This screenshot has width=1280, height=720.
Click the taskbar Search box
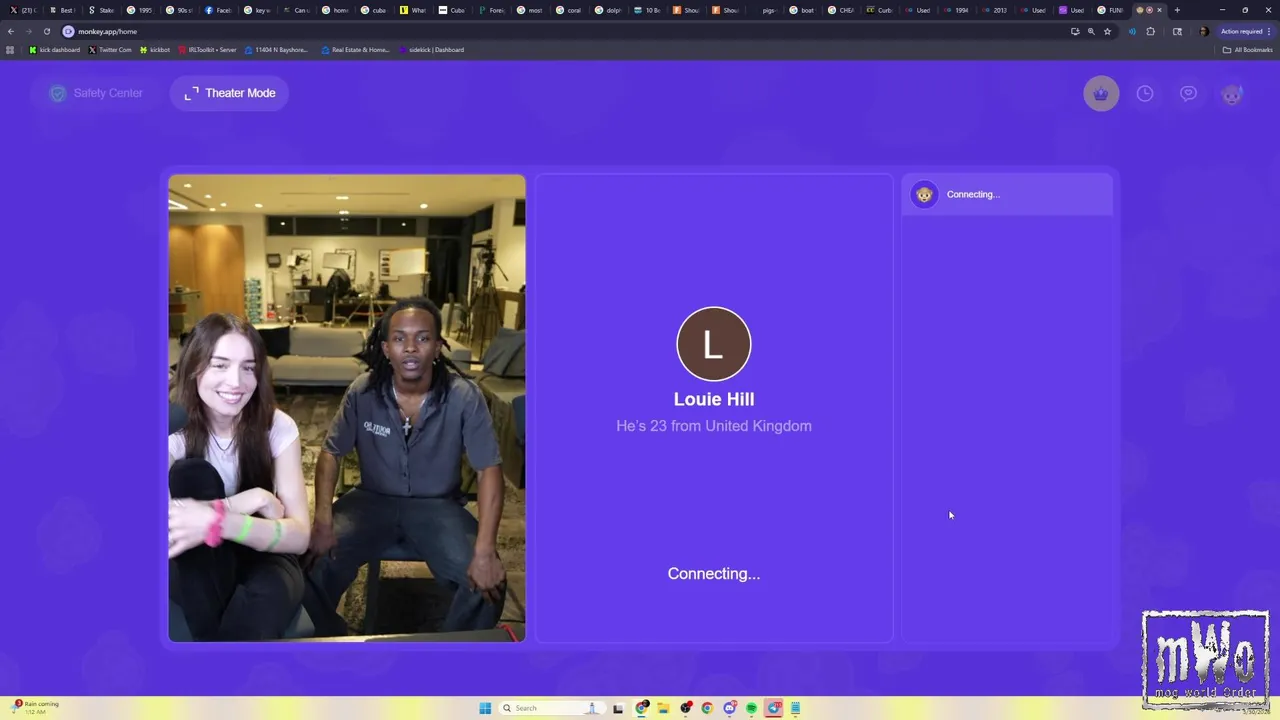552,708
